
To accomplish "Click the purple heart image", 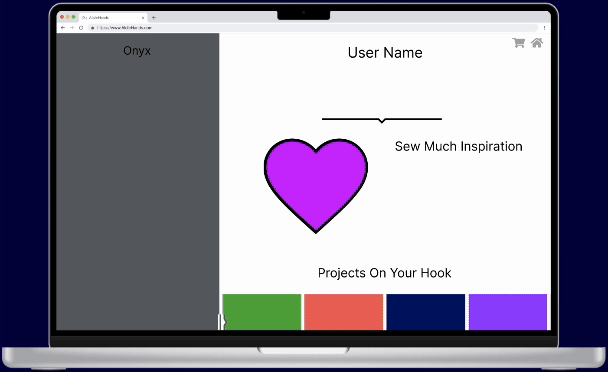I will point(316,186).
